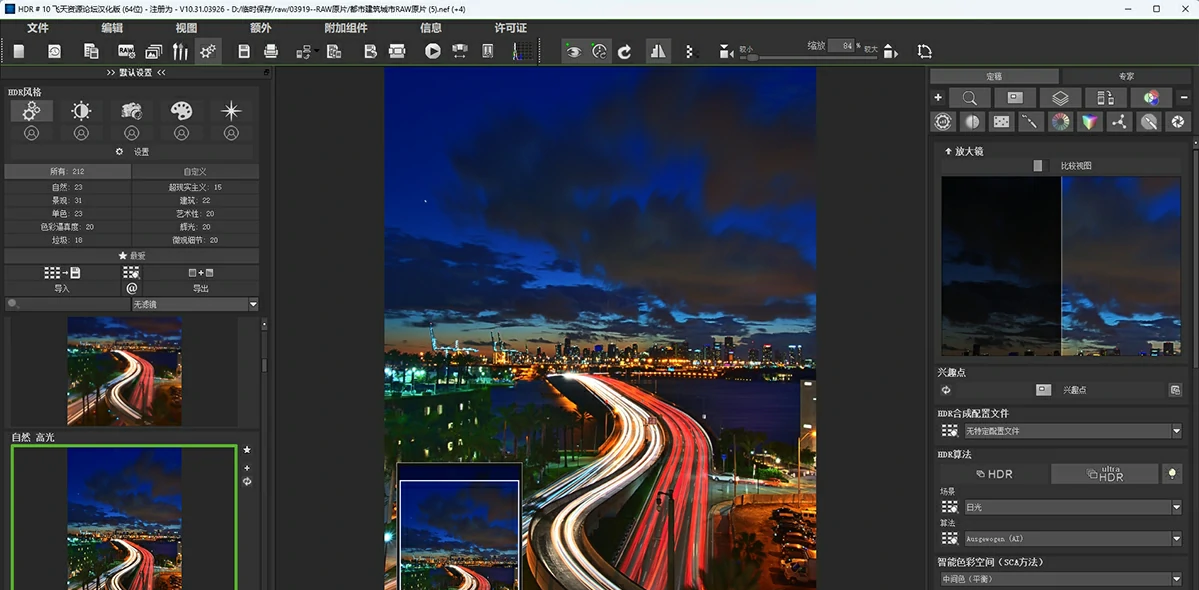Screen dimensions: 1199x590
Task: Open the 文件 menu
Action: pos(37,28)
